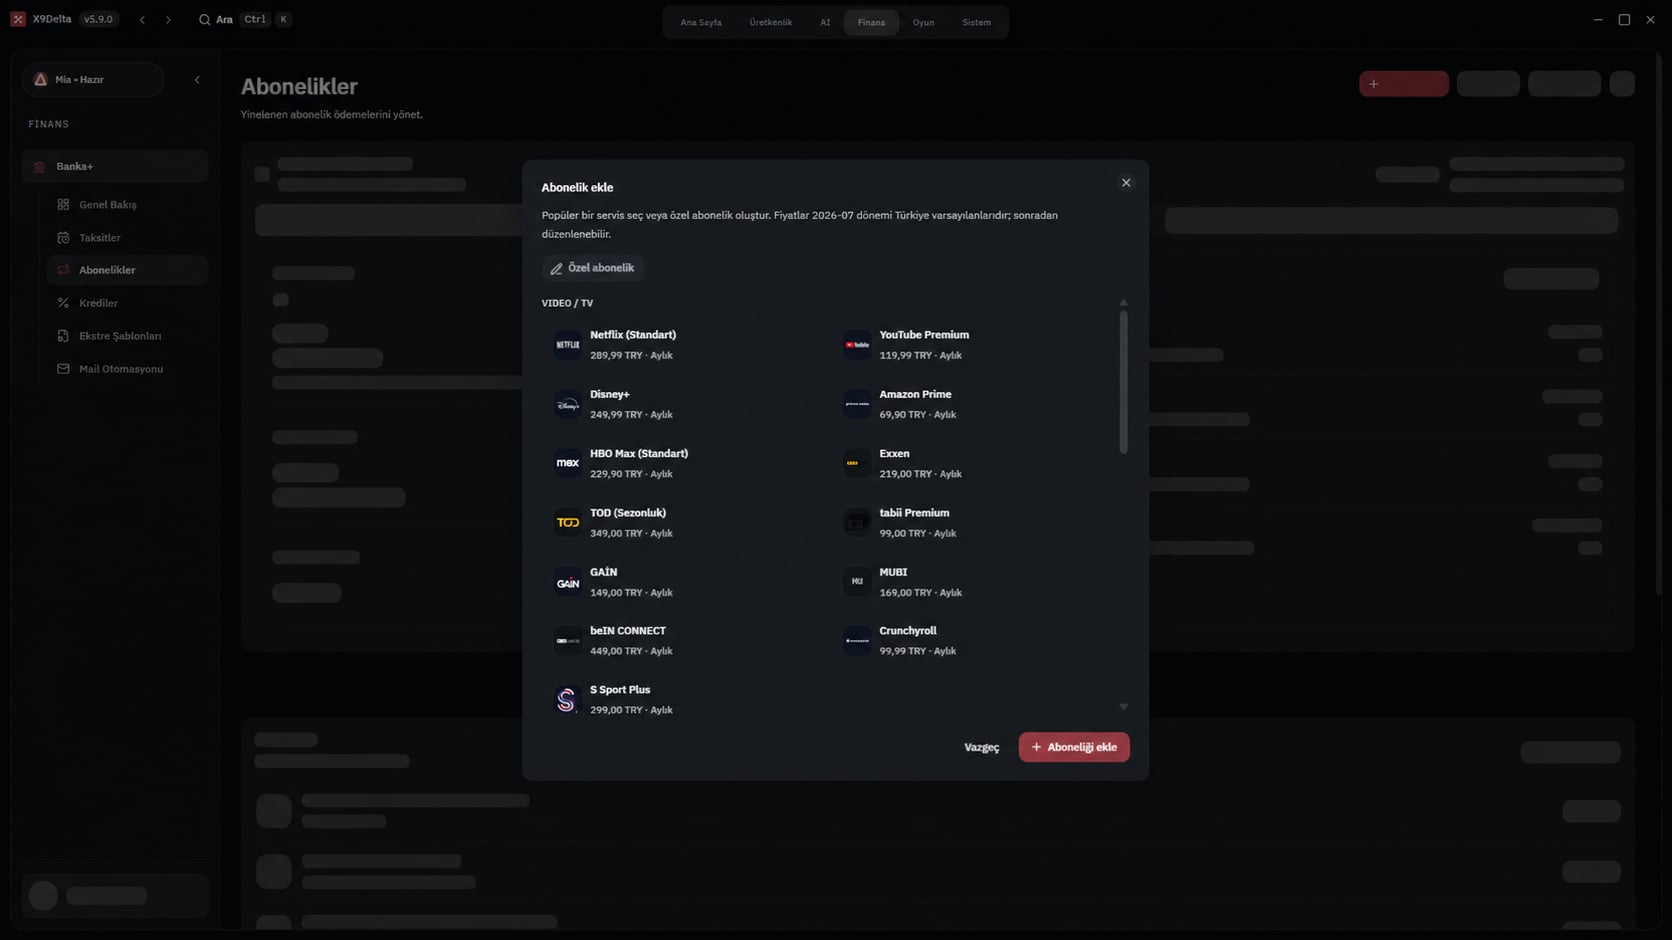Go forward with the right arrow
The width and height of the screenshot is (1672, 940).
coord(168,19)
